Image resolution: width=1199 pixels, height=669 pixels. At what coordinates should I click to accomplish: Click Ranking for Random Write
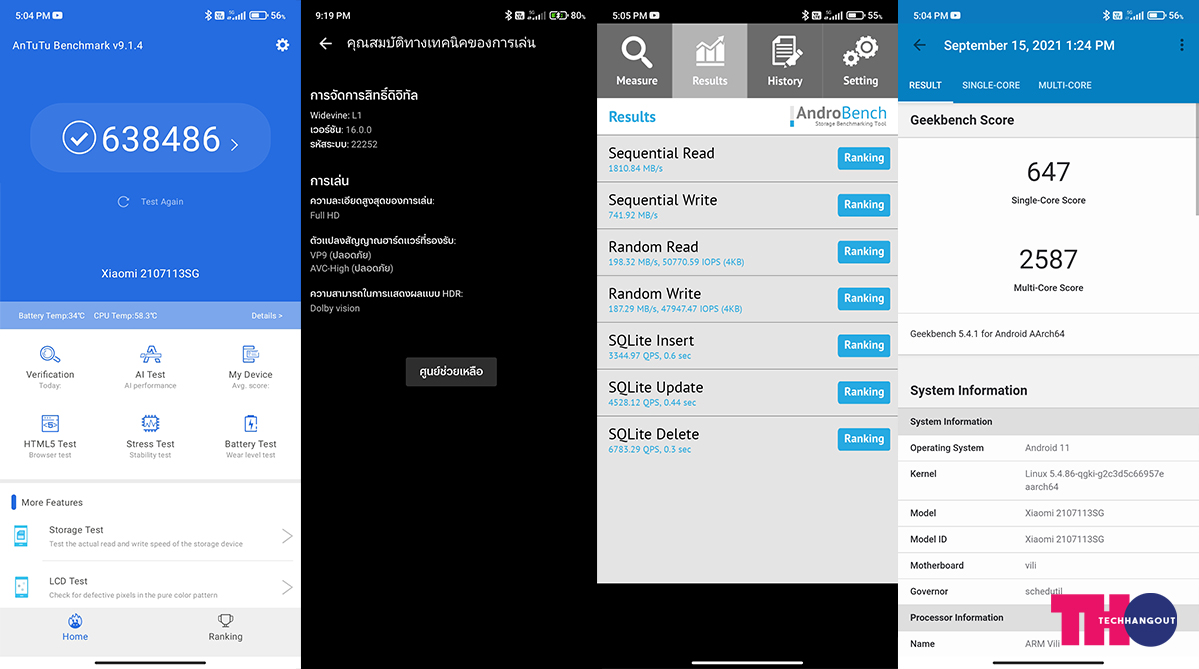(864, 298)
